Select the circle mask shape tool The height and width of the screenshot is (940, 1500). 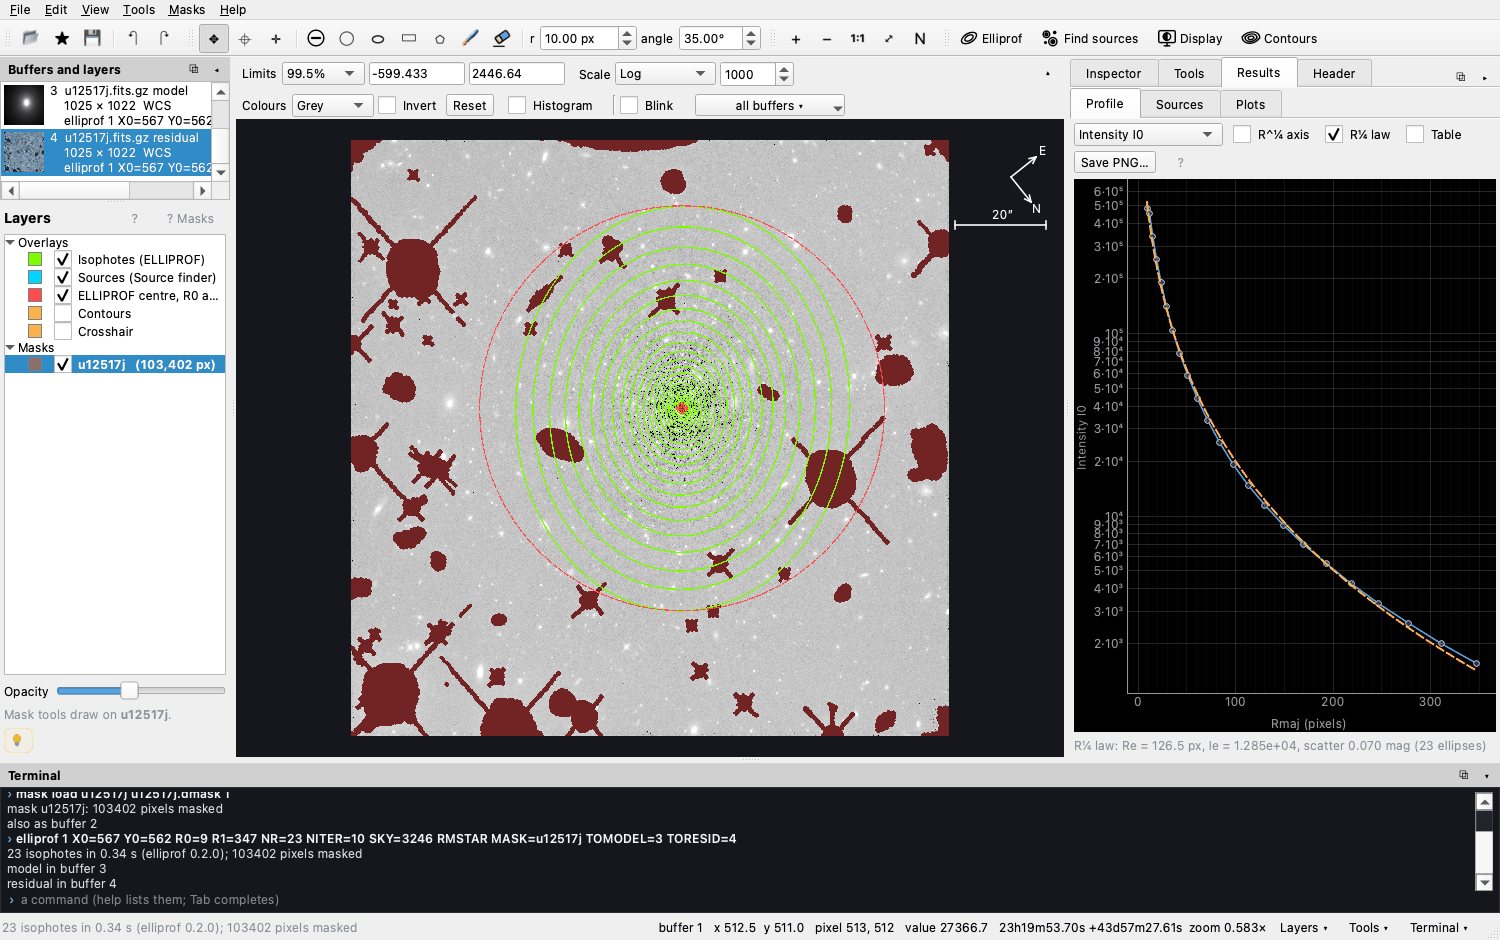click(x=347, y=38)
